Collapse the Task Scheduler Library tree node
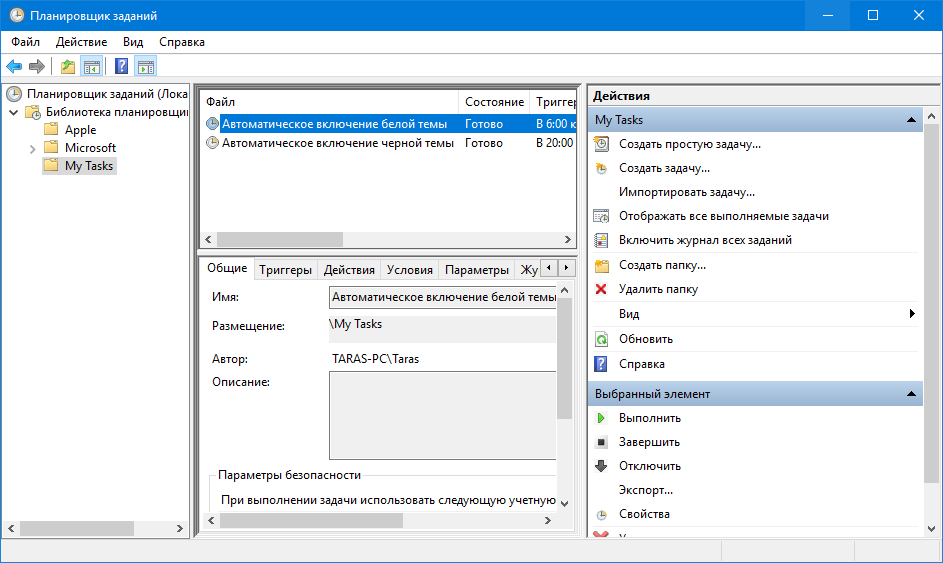The width and height of the screenshot is (943, 563). [13, 112]
